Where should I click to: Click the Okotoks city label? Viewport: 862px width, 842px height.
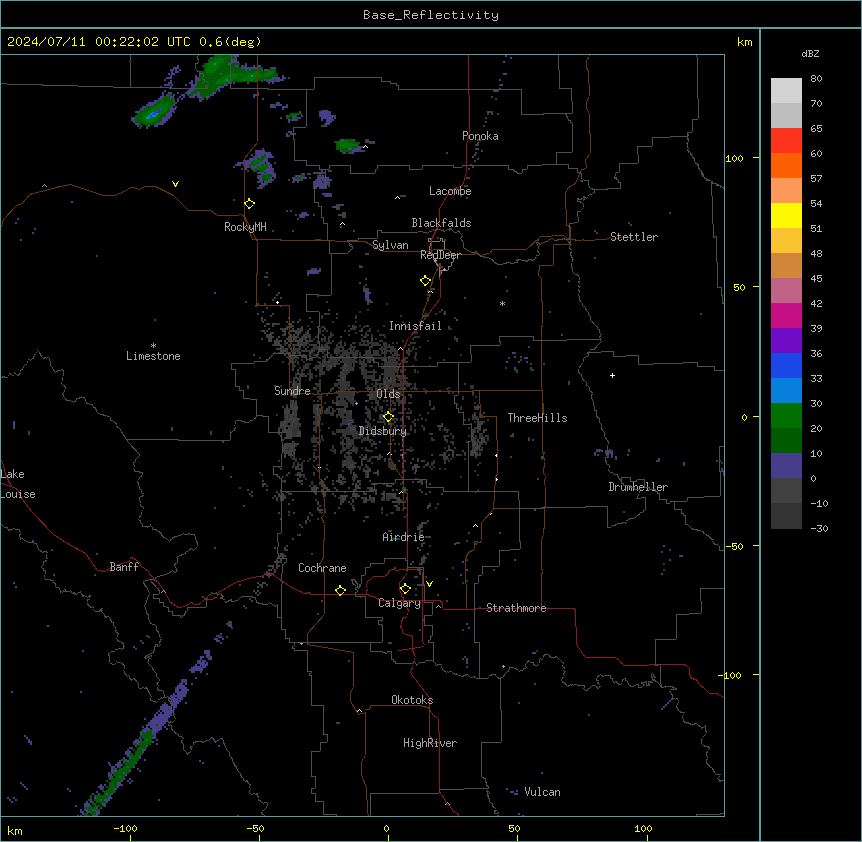coord(412,700)
